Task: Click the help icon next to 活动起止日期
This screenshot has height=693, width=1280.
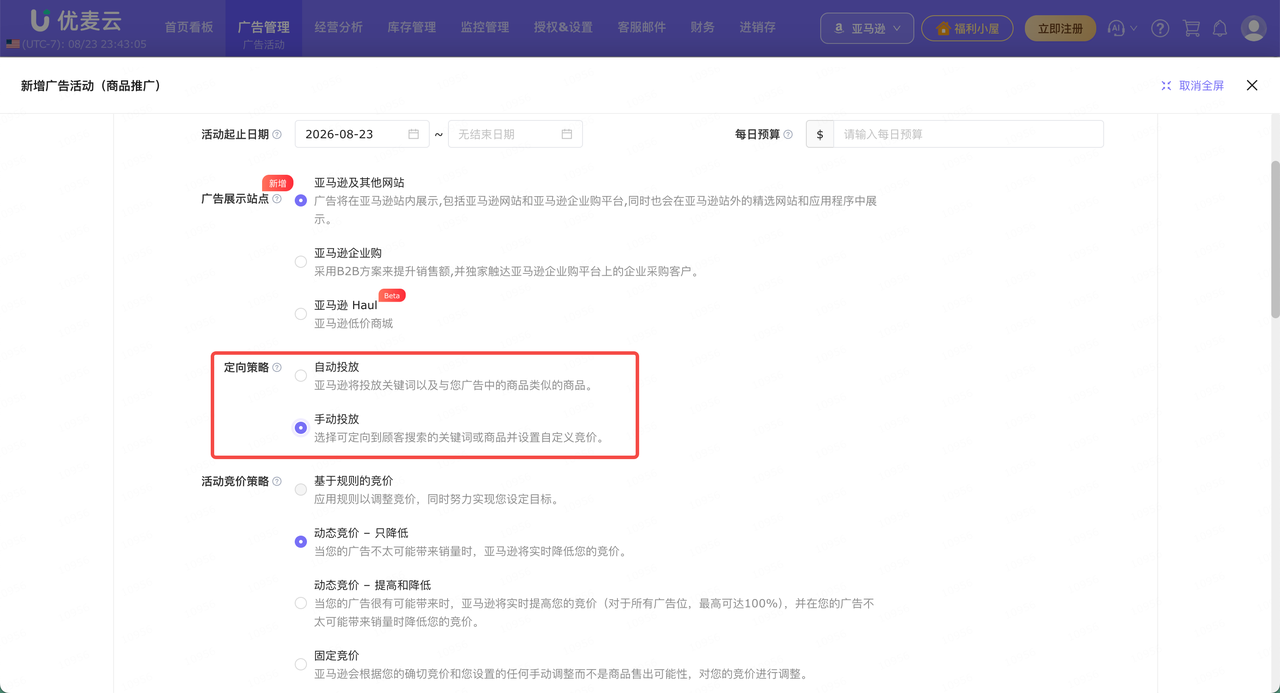Action: coord(277,134)
